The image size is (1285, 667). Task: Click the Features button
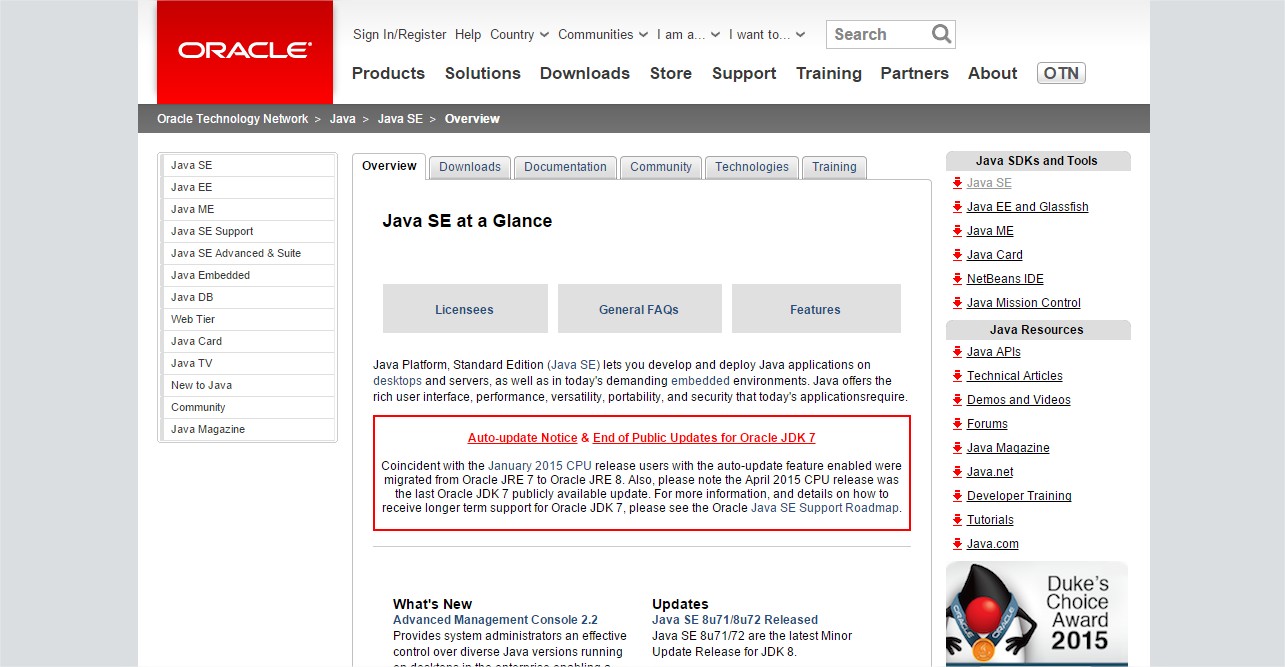tap(816, 309)
